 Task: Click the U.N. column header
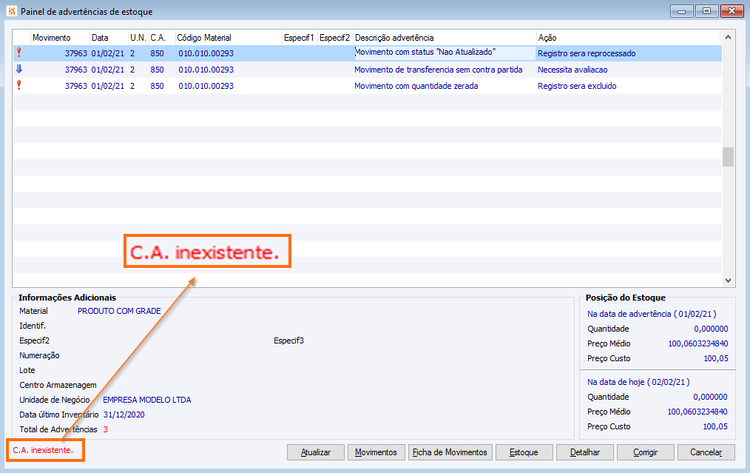[138, 38]
